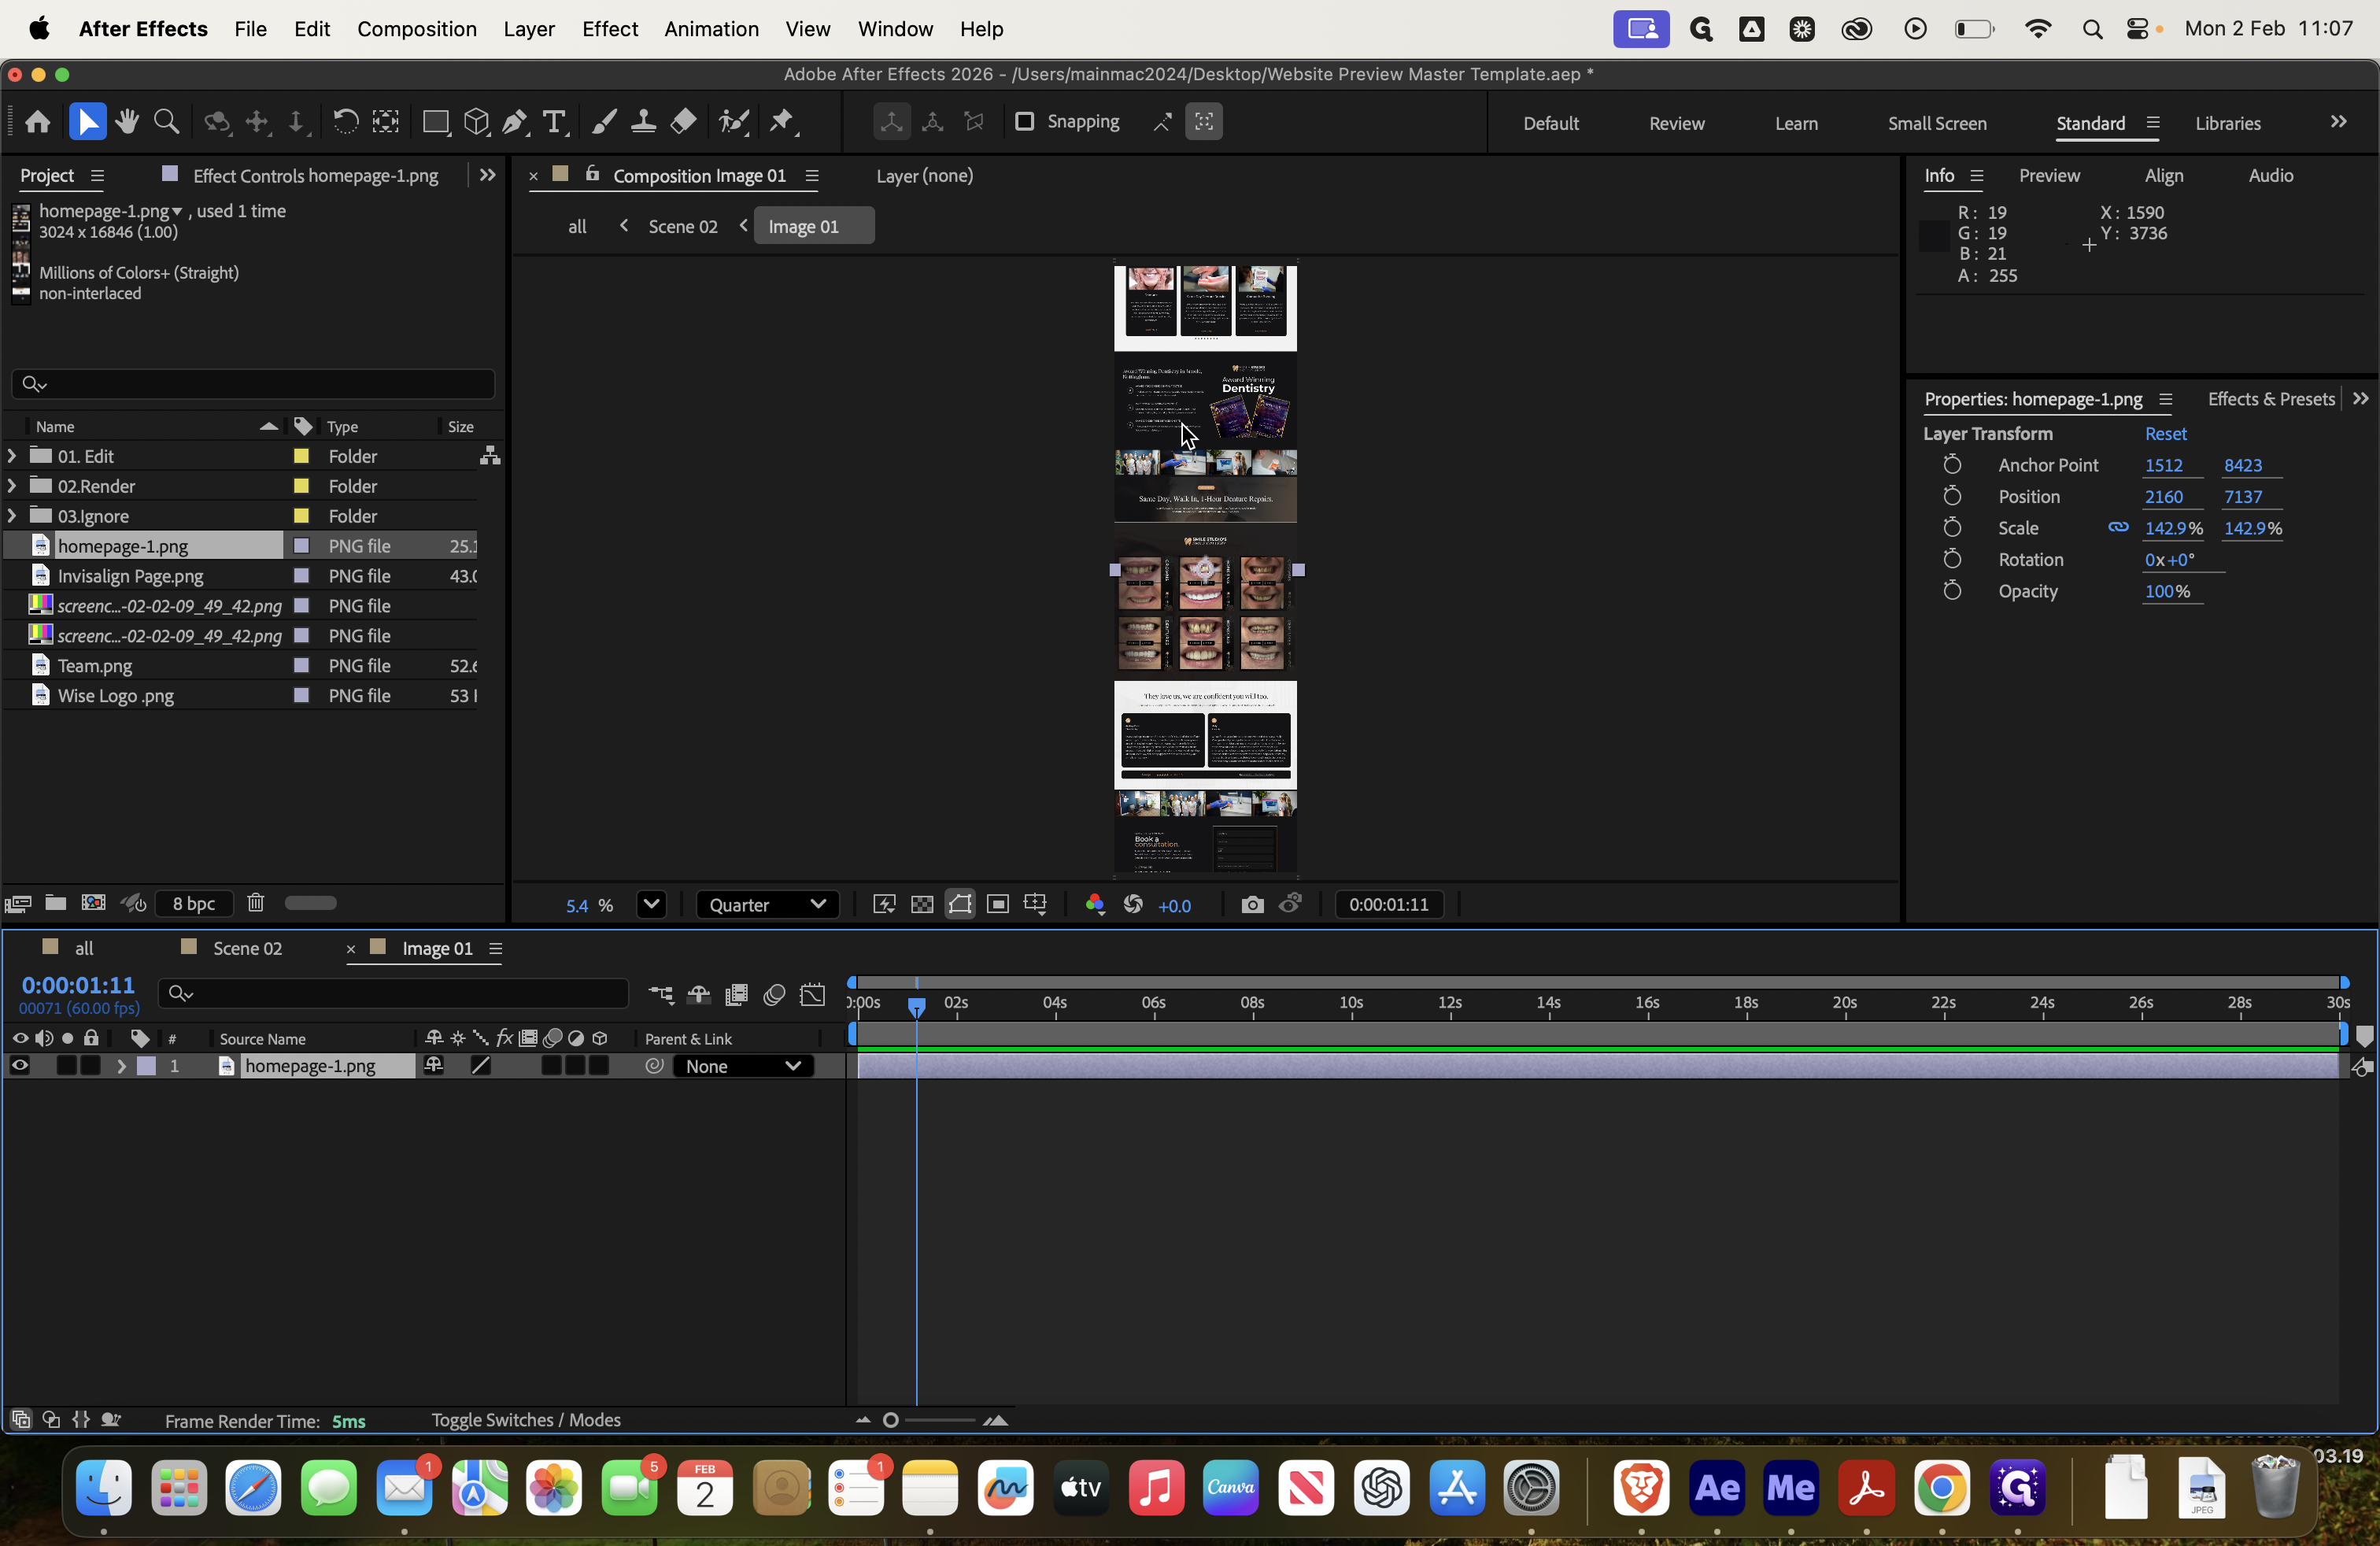
Task: Select the Brush tool
Action: [x=603, y=121]
